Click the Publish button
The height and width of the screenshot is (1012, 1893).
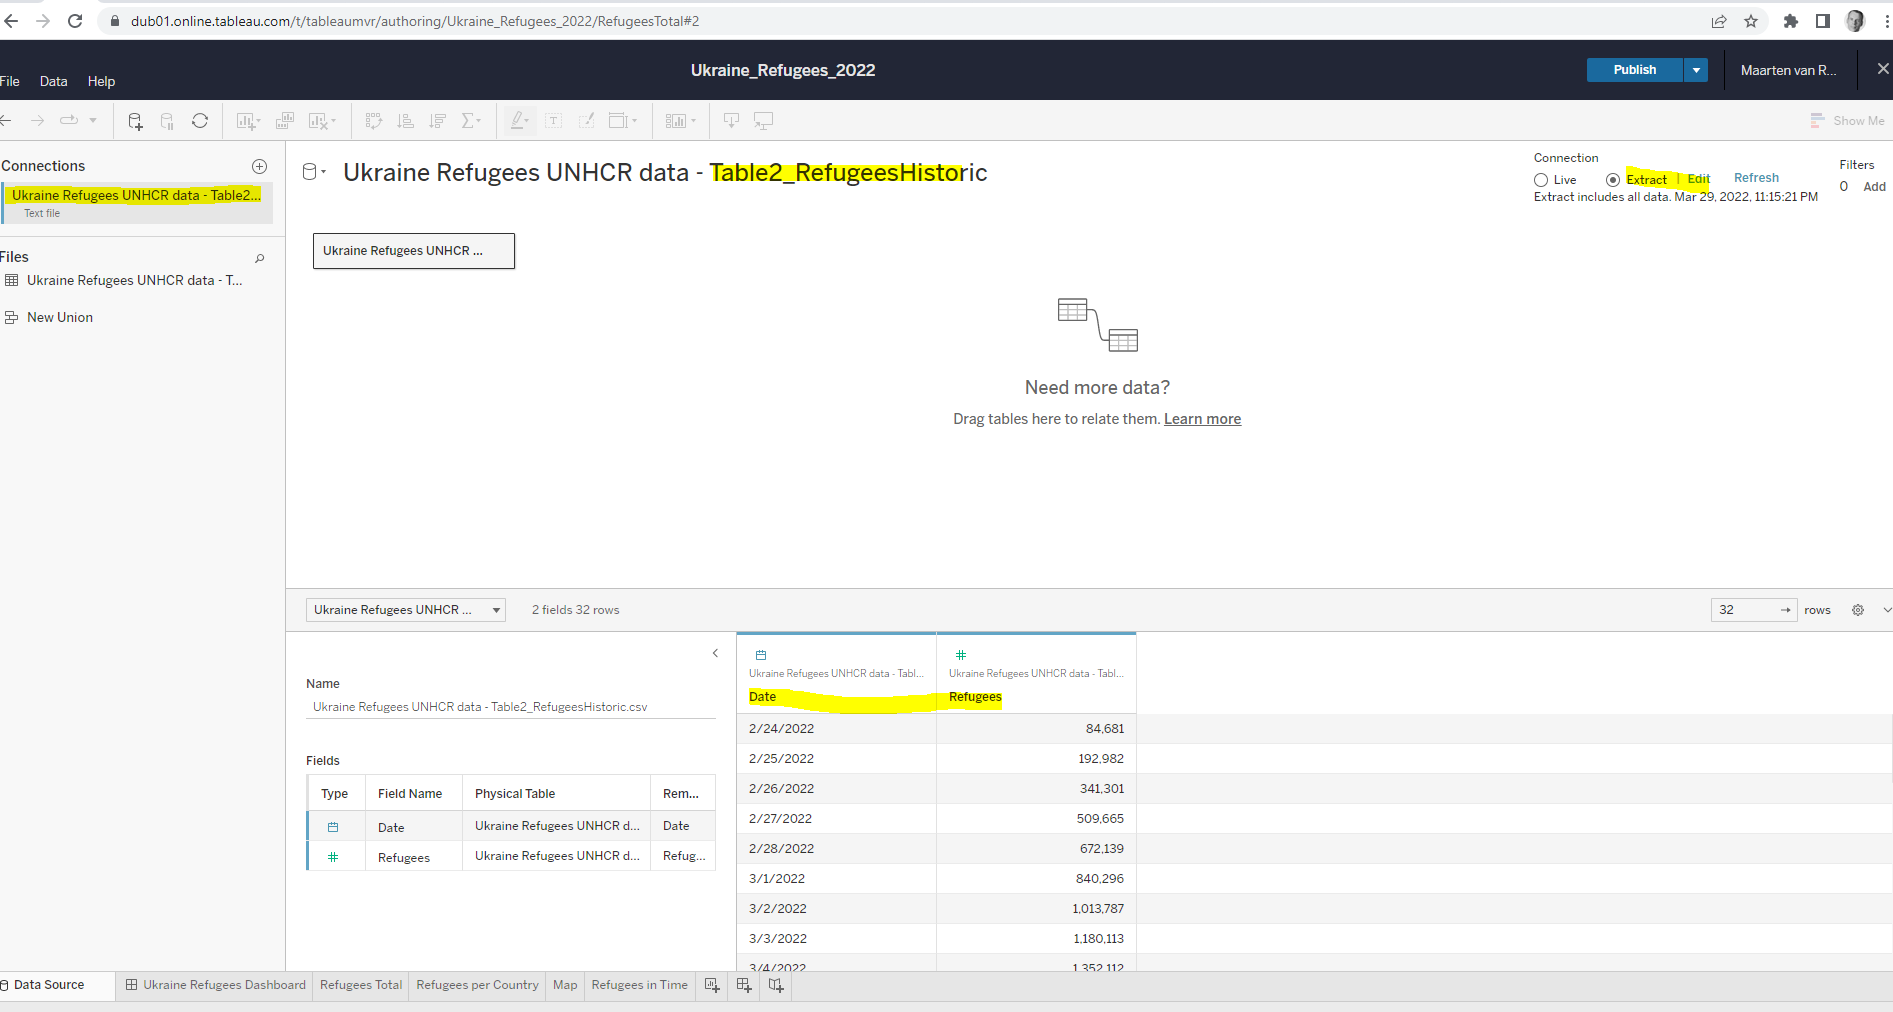pyautogui.click(x=1634, y=70)
